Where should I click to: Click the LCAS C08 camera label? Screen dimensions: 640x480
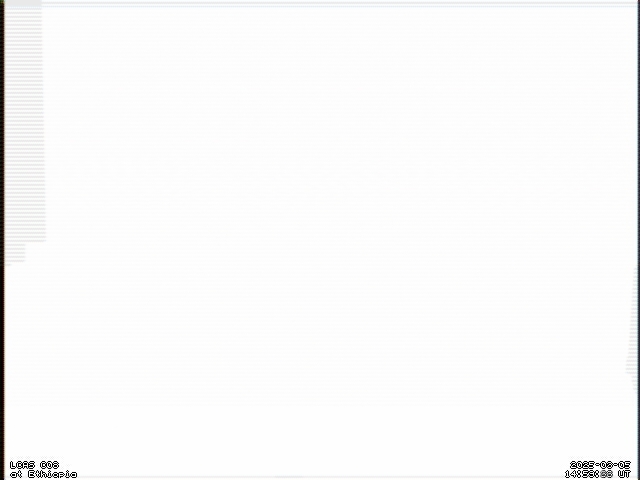pyautogui.click(x=34, y=465)
